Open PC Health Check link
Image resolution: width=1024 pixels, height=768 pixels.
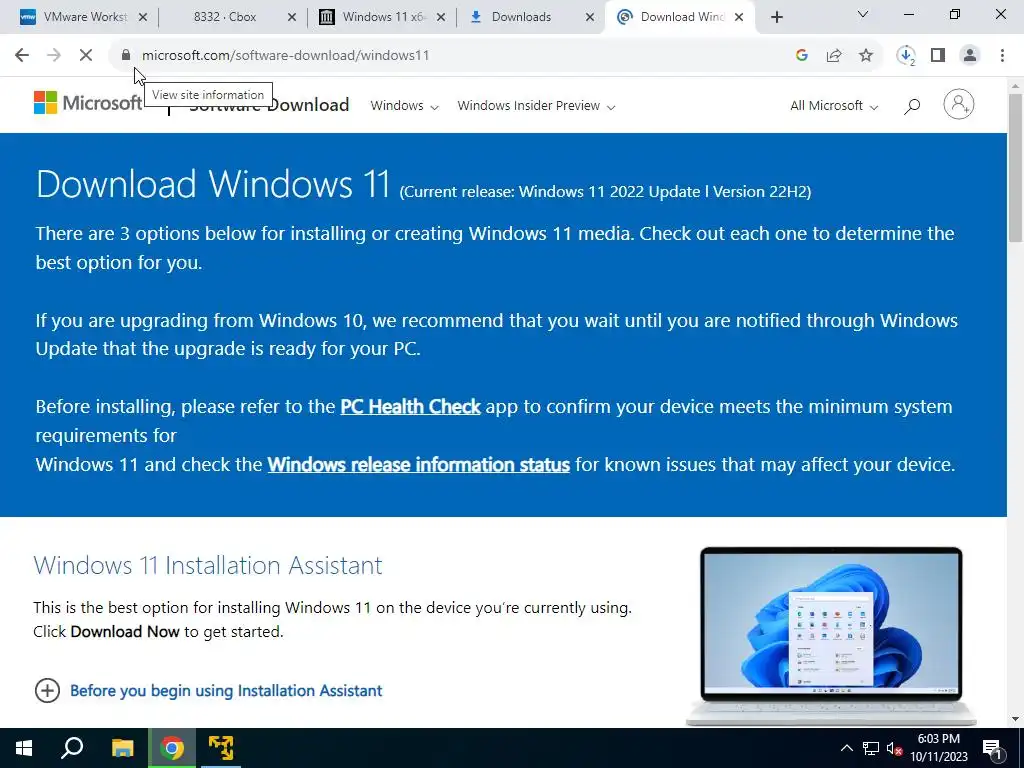410,406
